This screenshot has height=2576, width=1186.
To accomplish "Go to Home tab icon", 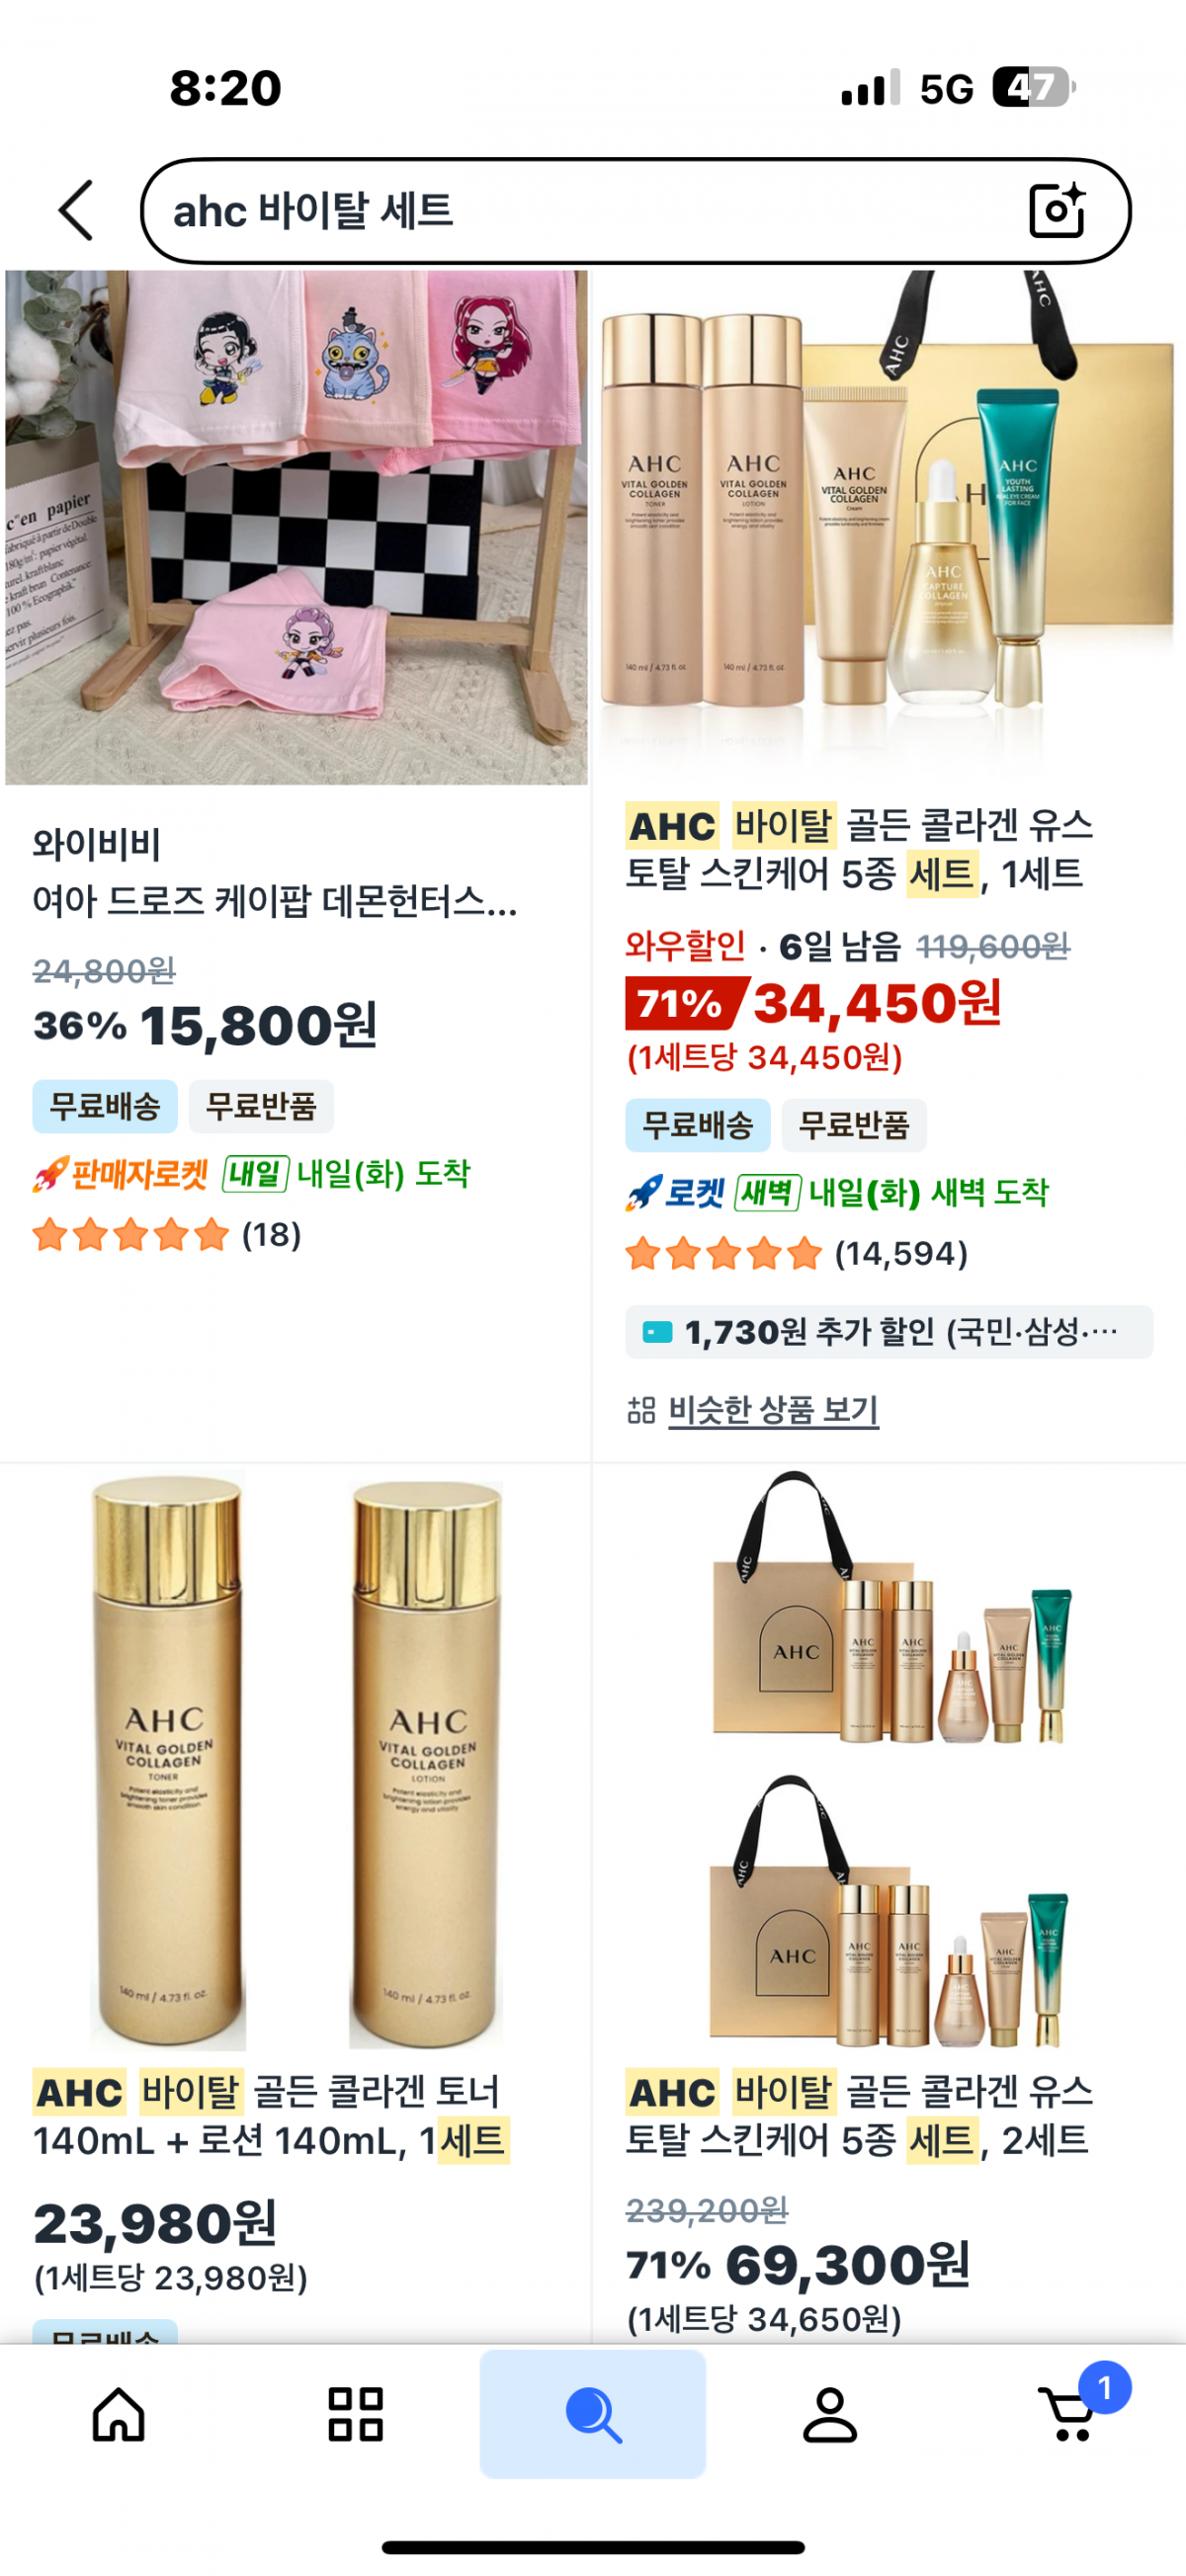I will point(118,2414).
